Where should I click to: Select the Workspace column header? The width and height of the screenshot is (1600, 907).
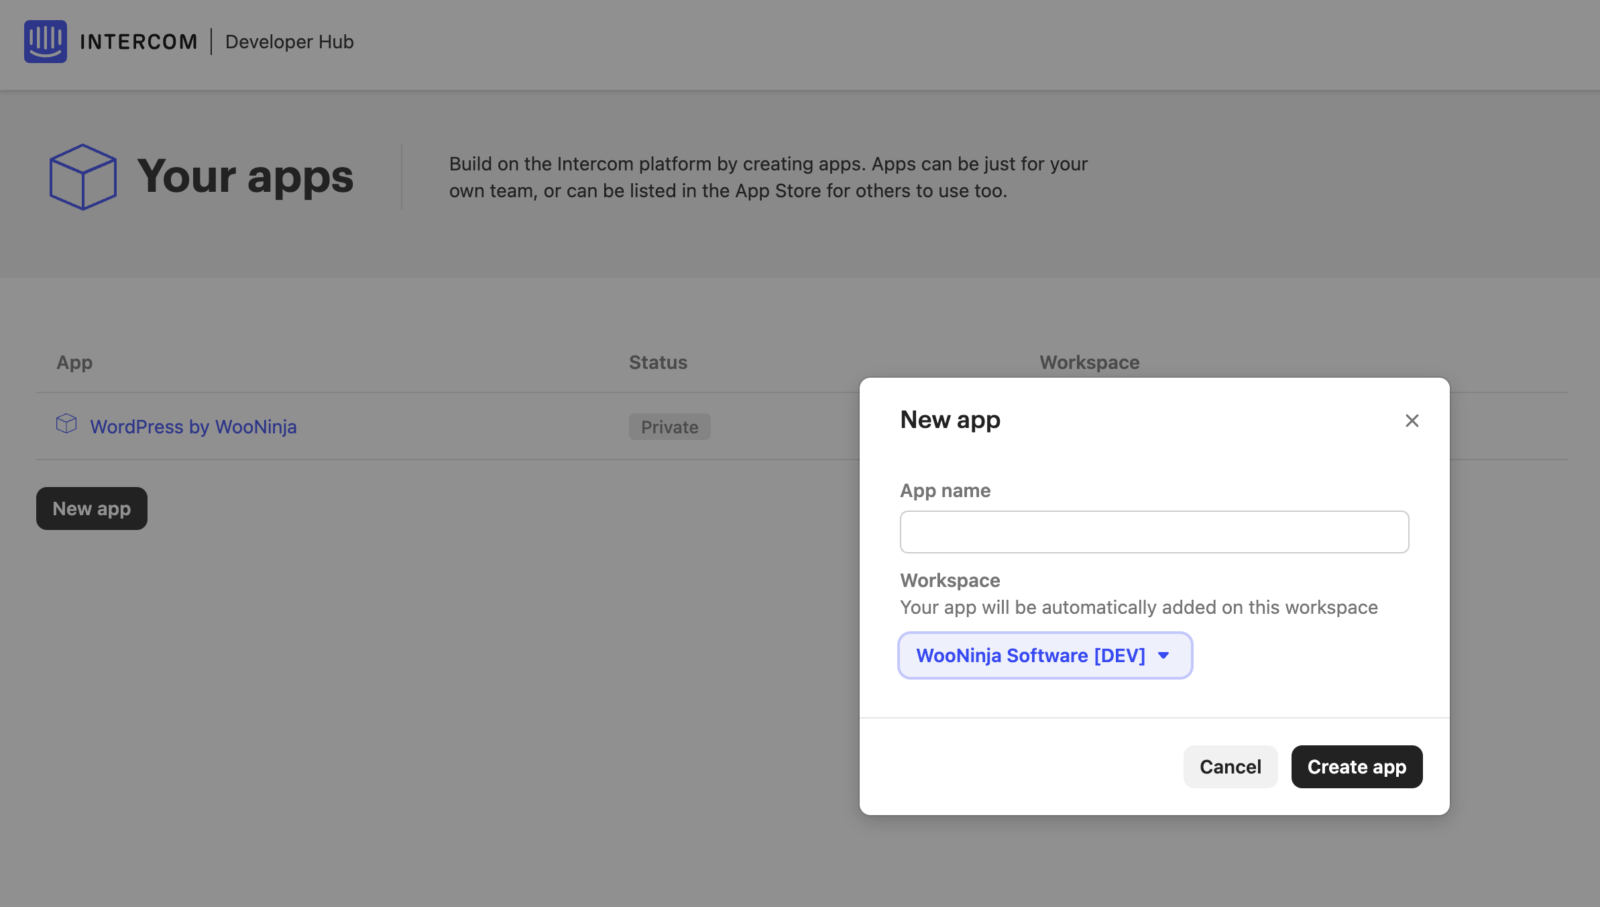[x=1089, y=363]
